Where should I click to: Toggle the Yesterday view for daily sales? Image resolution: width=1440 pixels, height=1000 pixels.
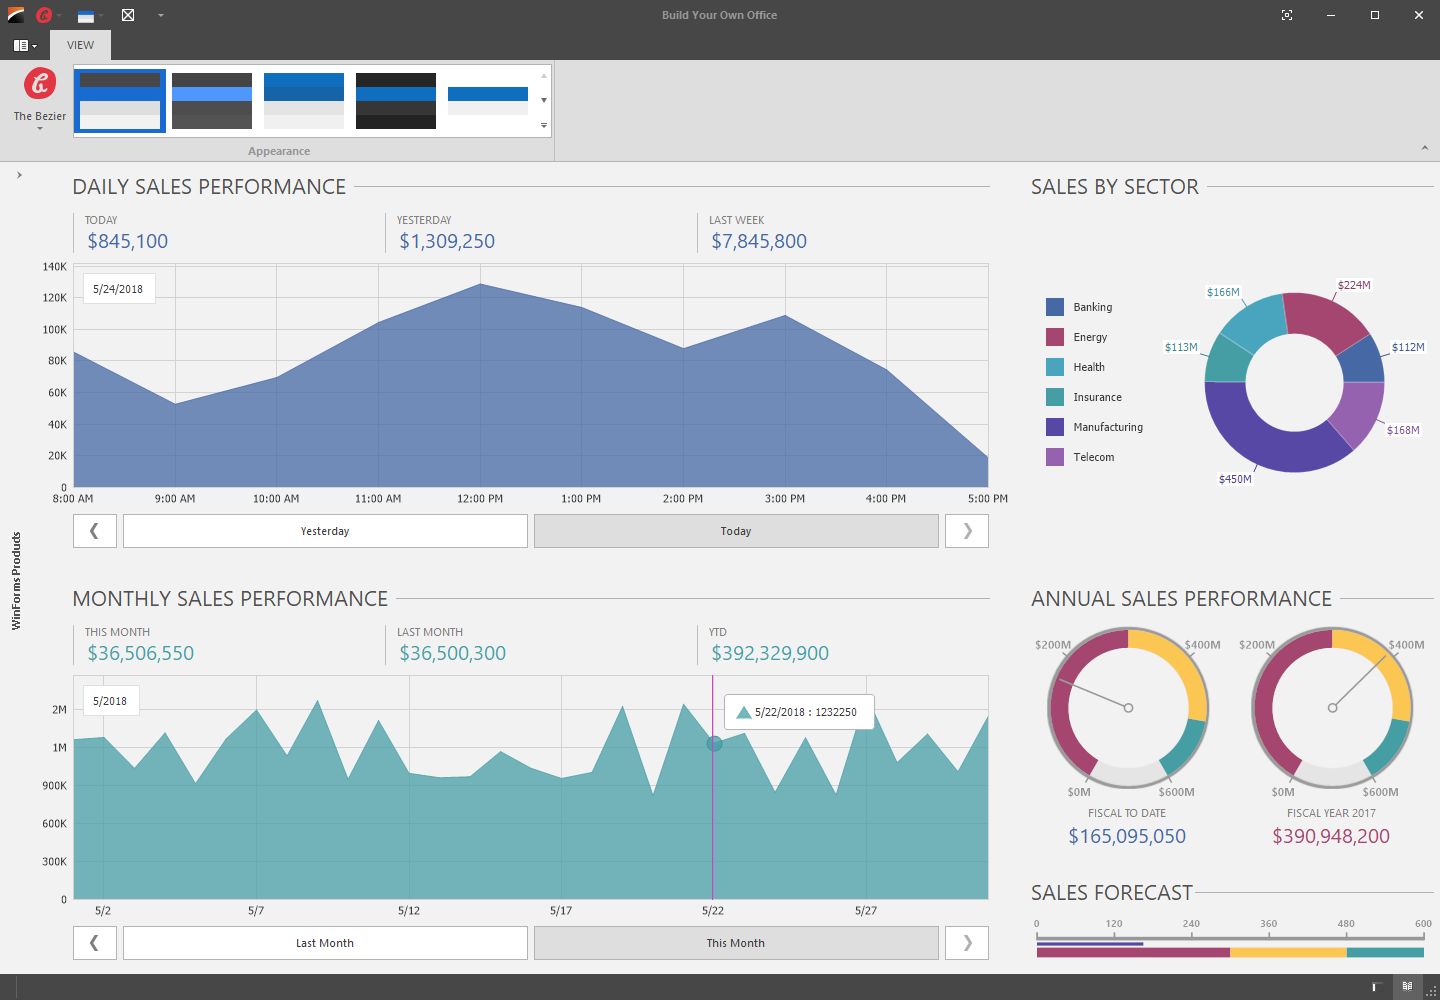[x=325, y=531]
